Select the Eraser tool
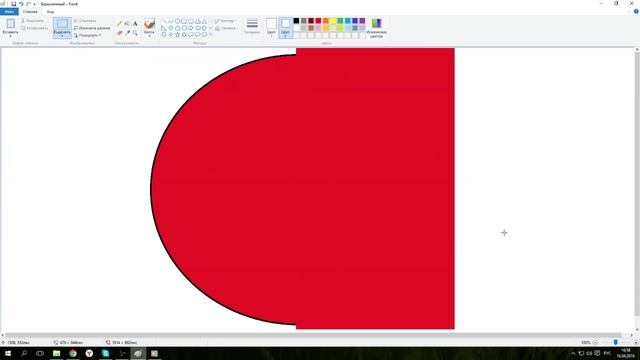 click(x=119, y=33)
